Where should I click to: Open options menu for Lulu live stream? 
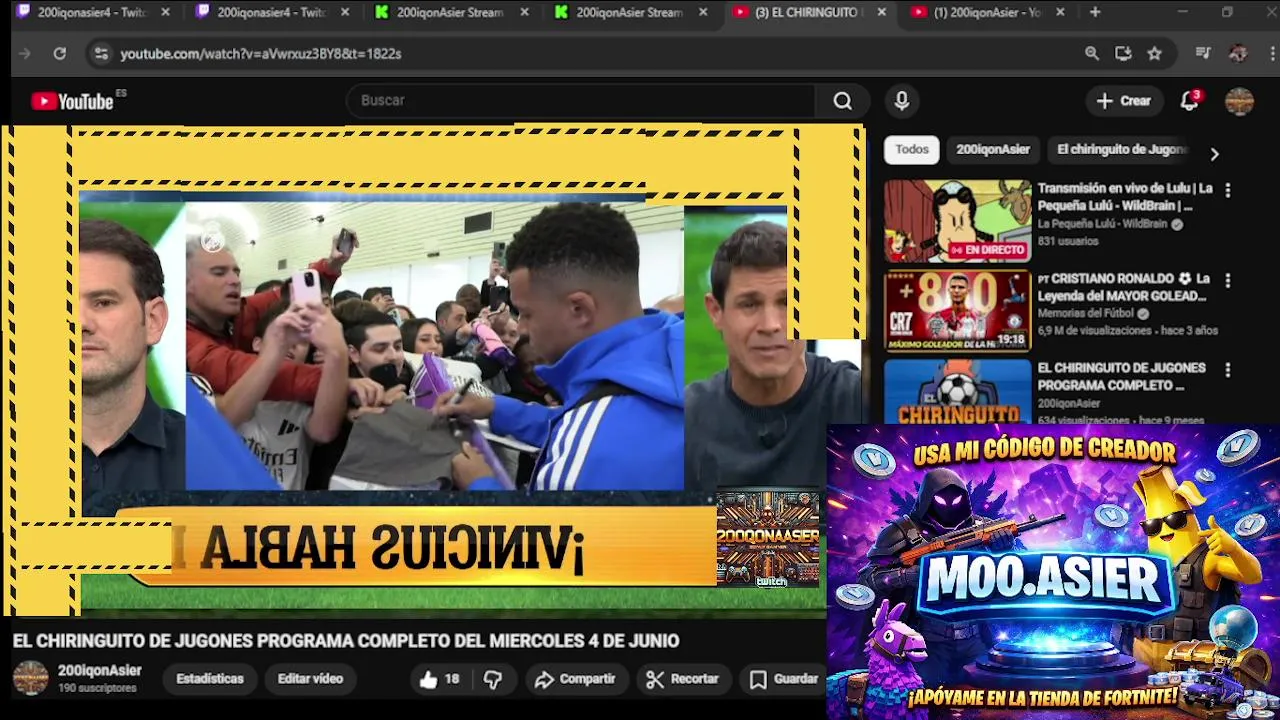point(1228,190)
